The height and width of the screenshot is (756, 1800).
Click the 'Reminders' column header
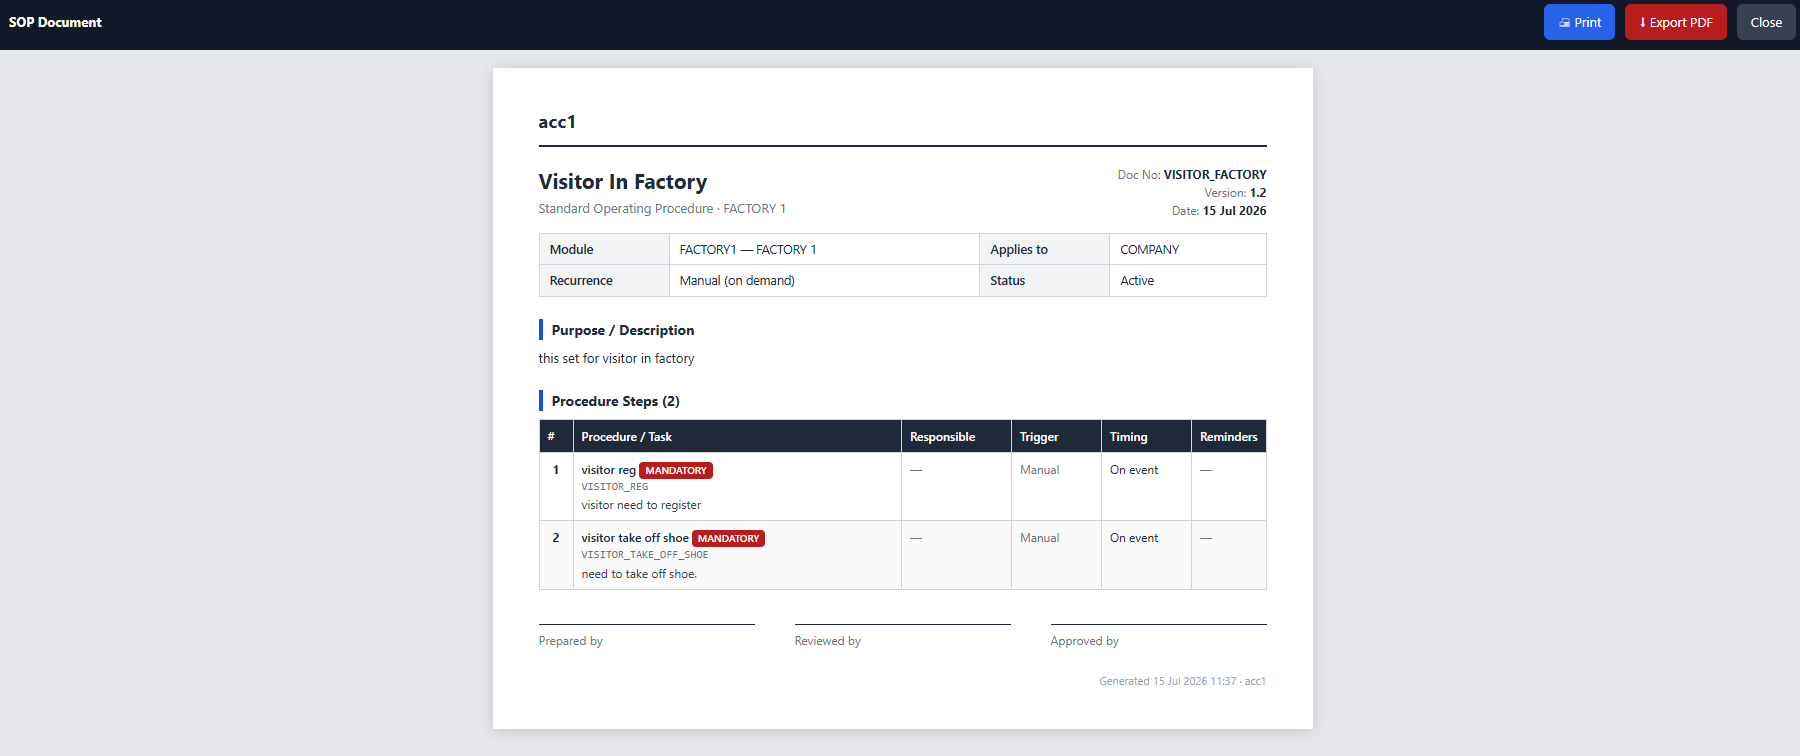point(1229,437)
